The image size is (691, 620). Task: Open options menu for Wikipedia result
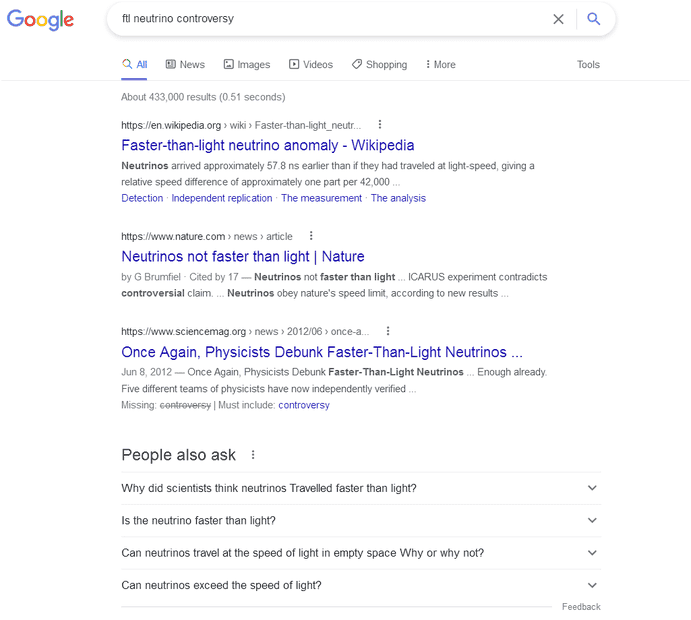tap(380, 125)
